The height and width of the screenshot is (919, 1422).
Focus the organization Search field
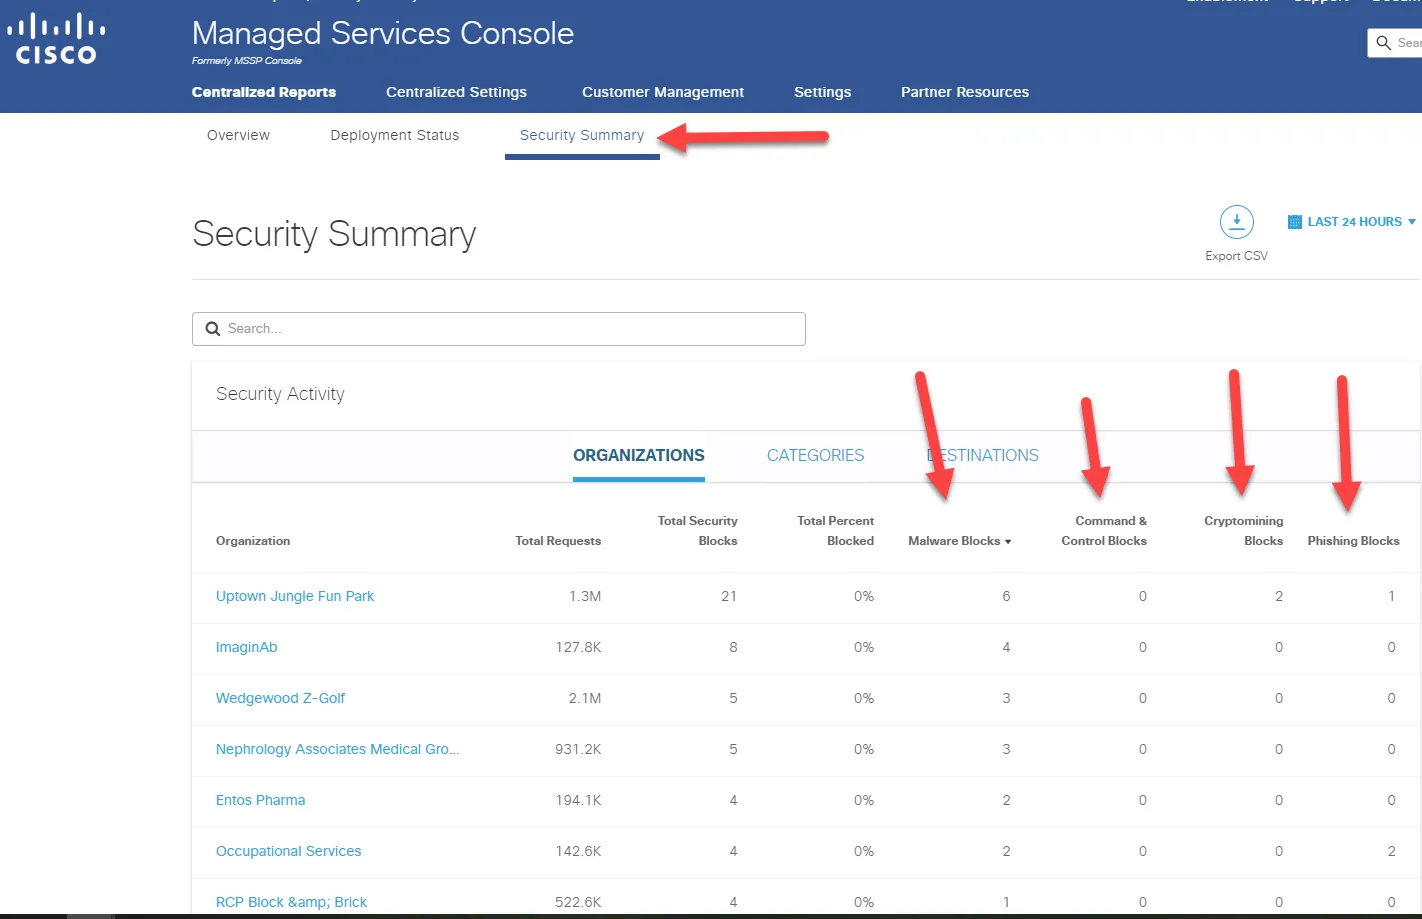click(499, 329)
